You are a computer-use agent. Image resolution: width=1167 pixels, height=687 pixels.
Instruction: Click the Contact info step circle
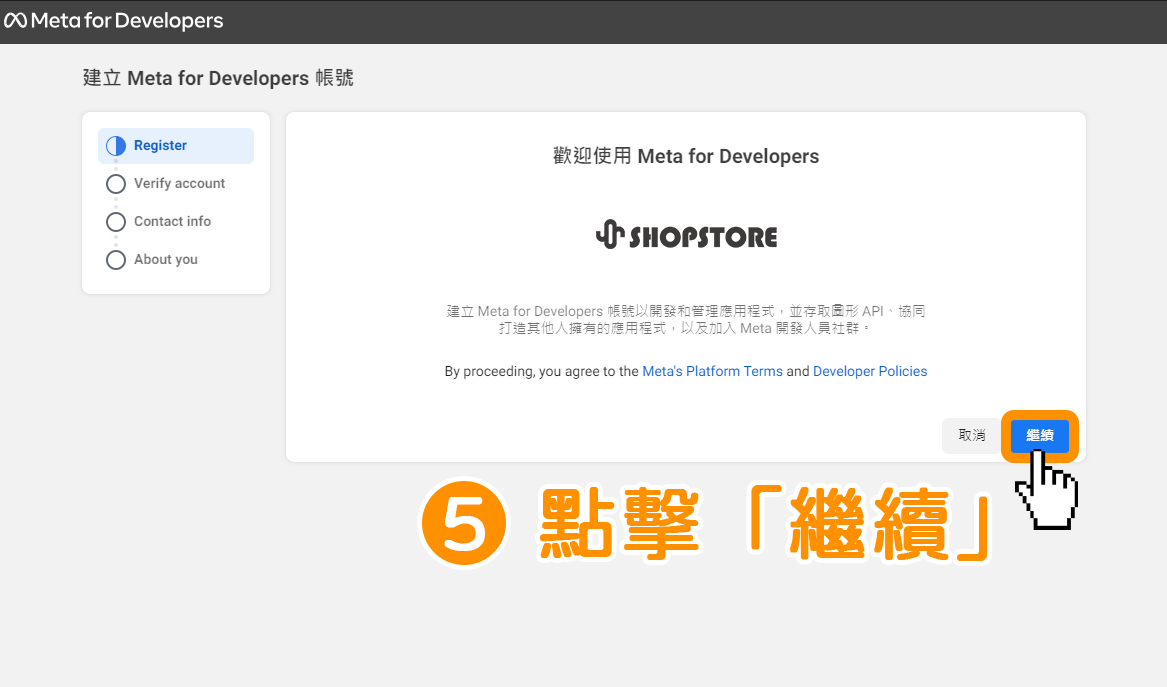click(x=115, y=222)
